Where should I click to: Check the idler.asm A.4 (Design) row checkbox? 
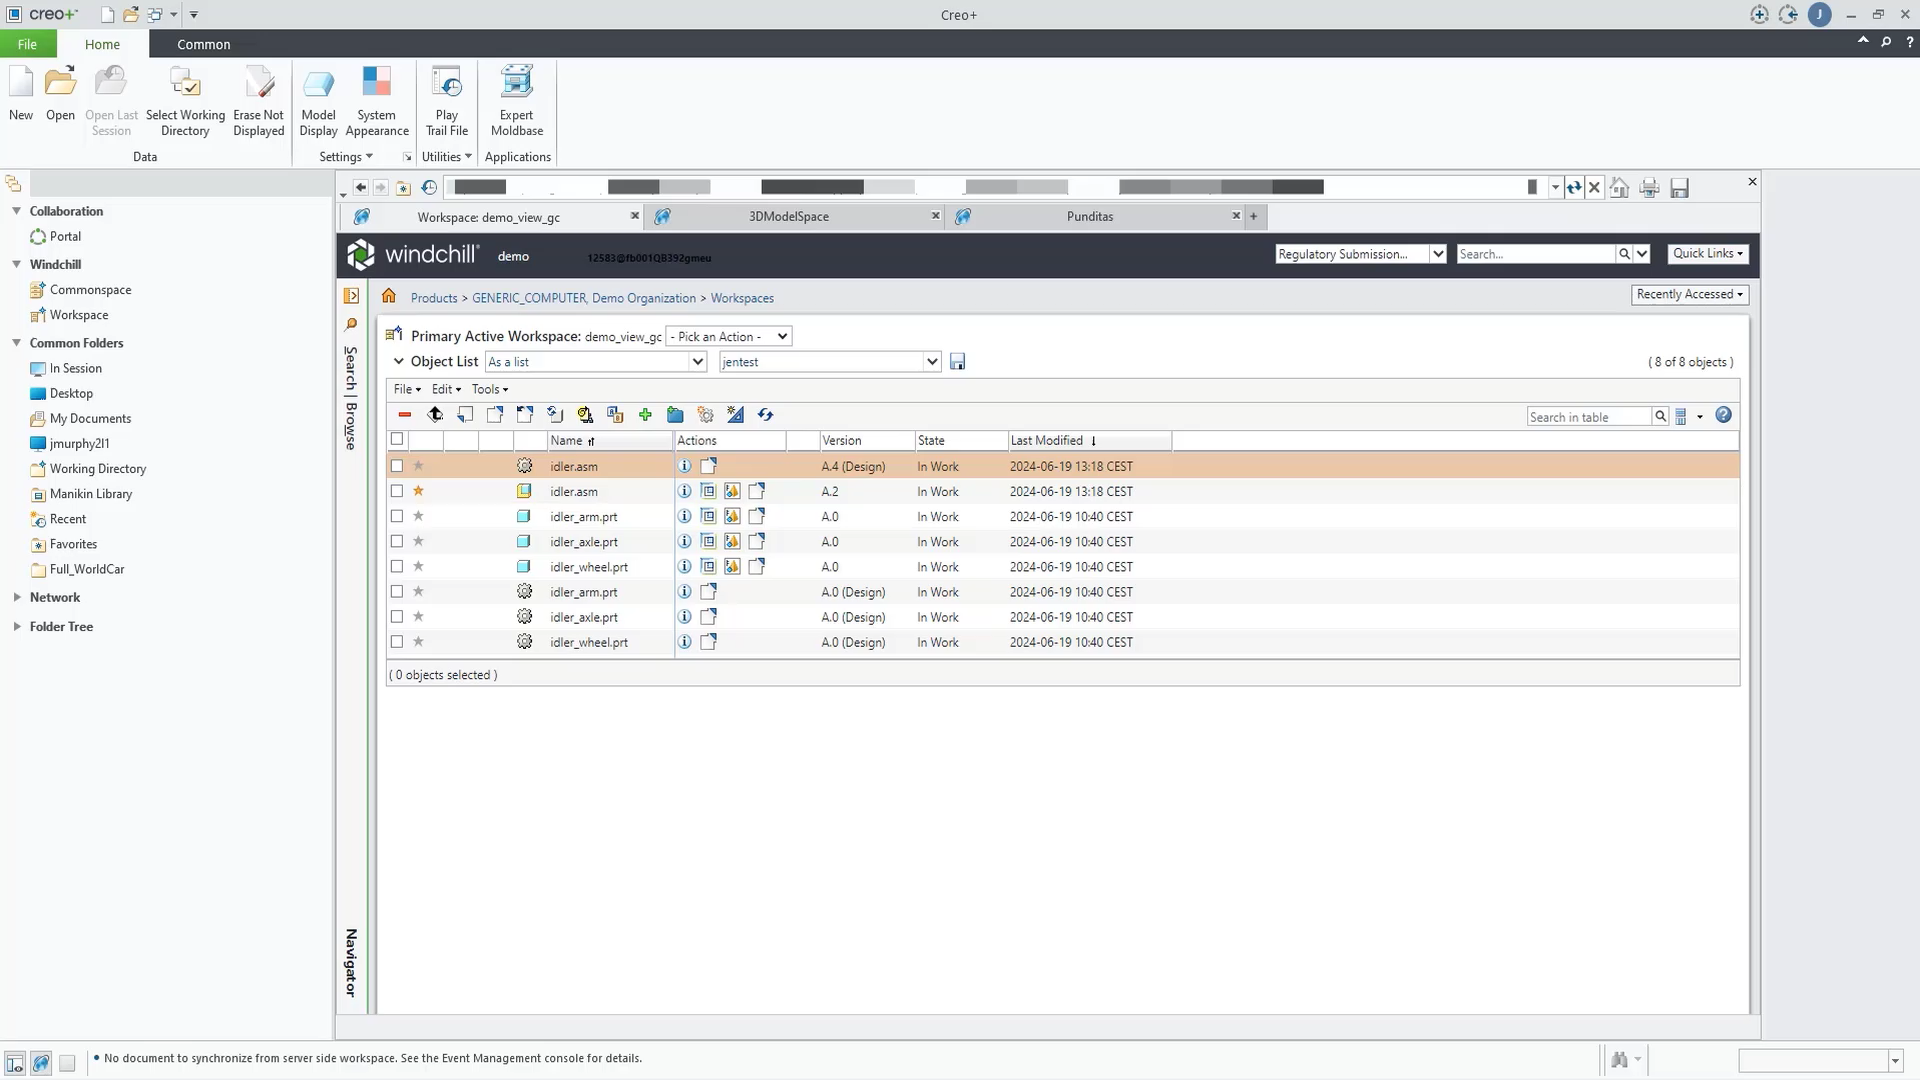[x=397, y=466]
